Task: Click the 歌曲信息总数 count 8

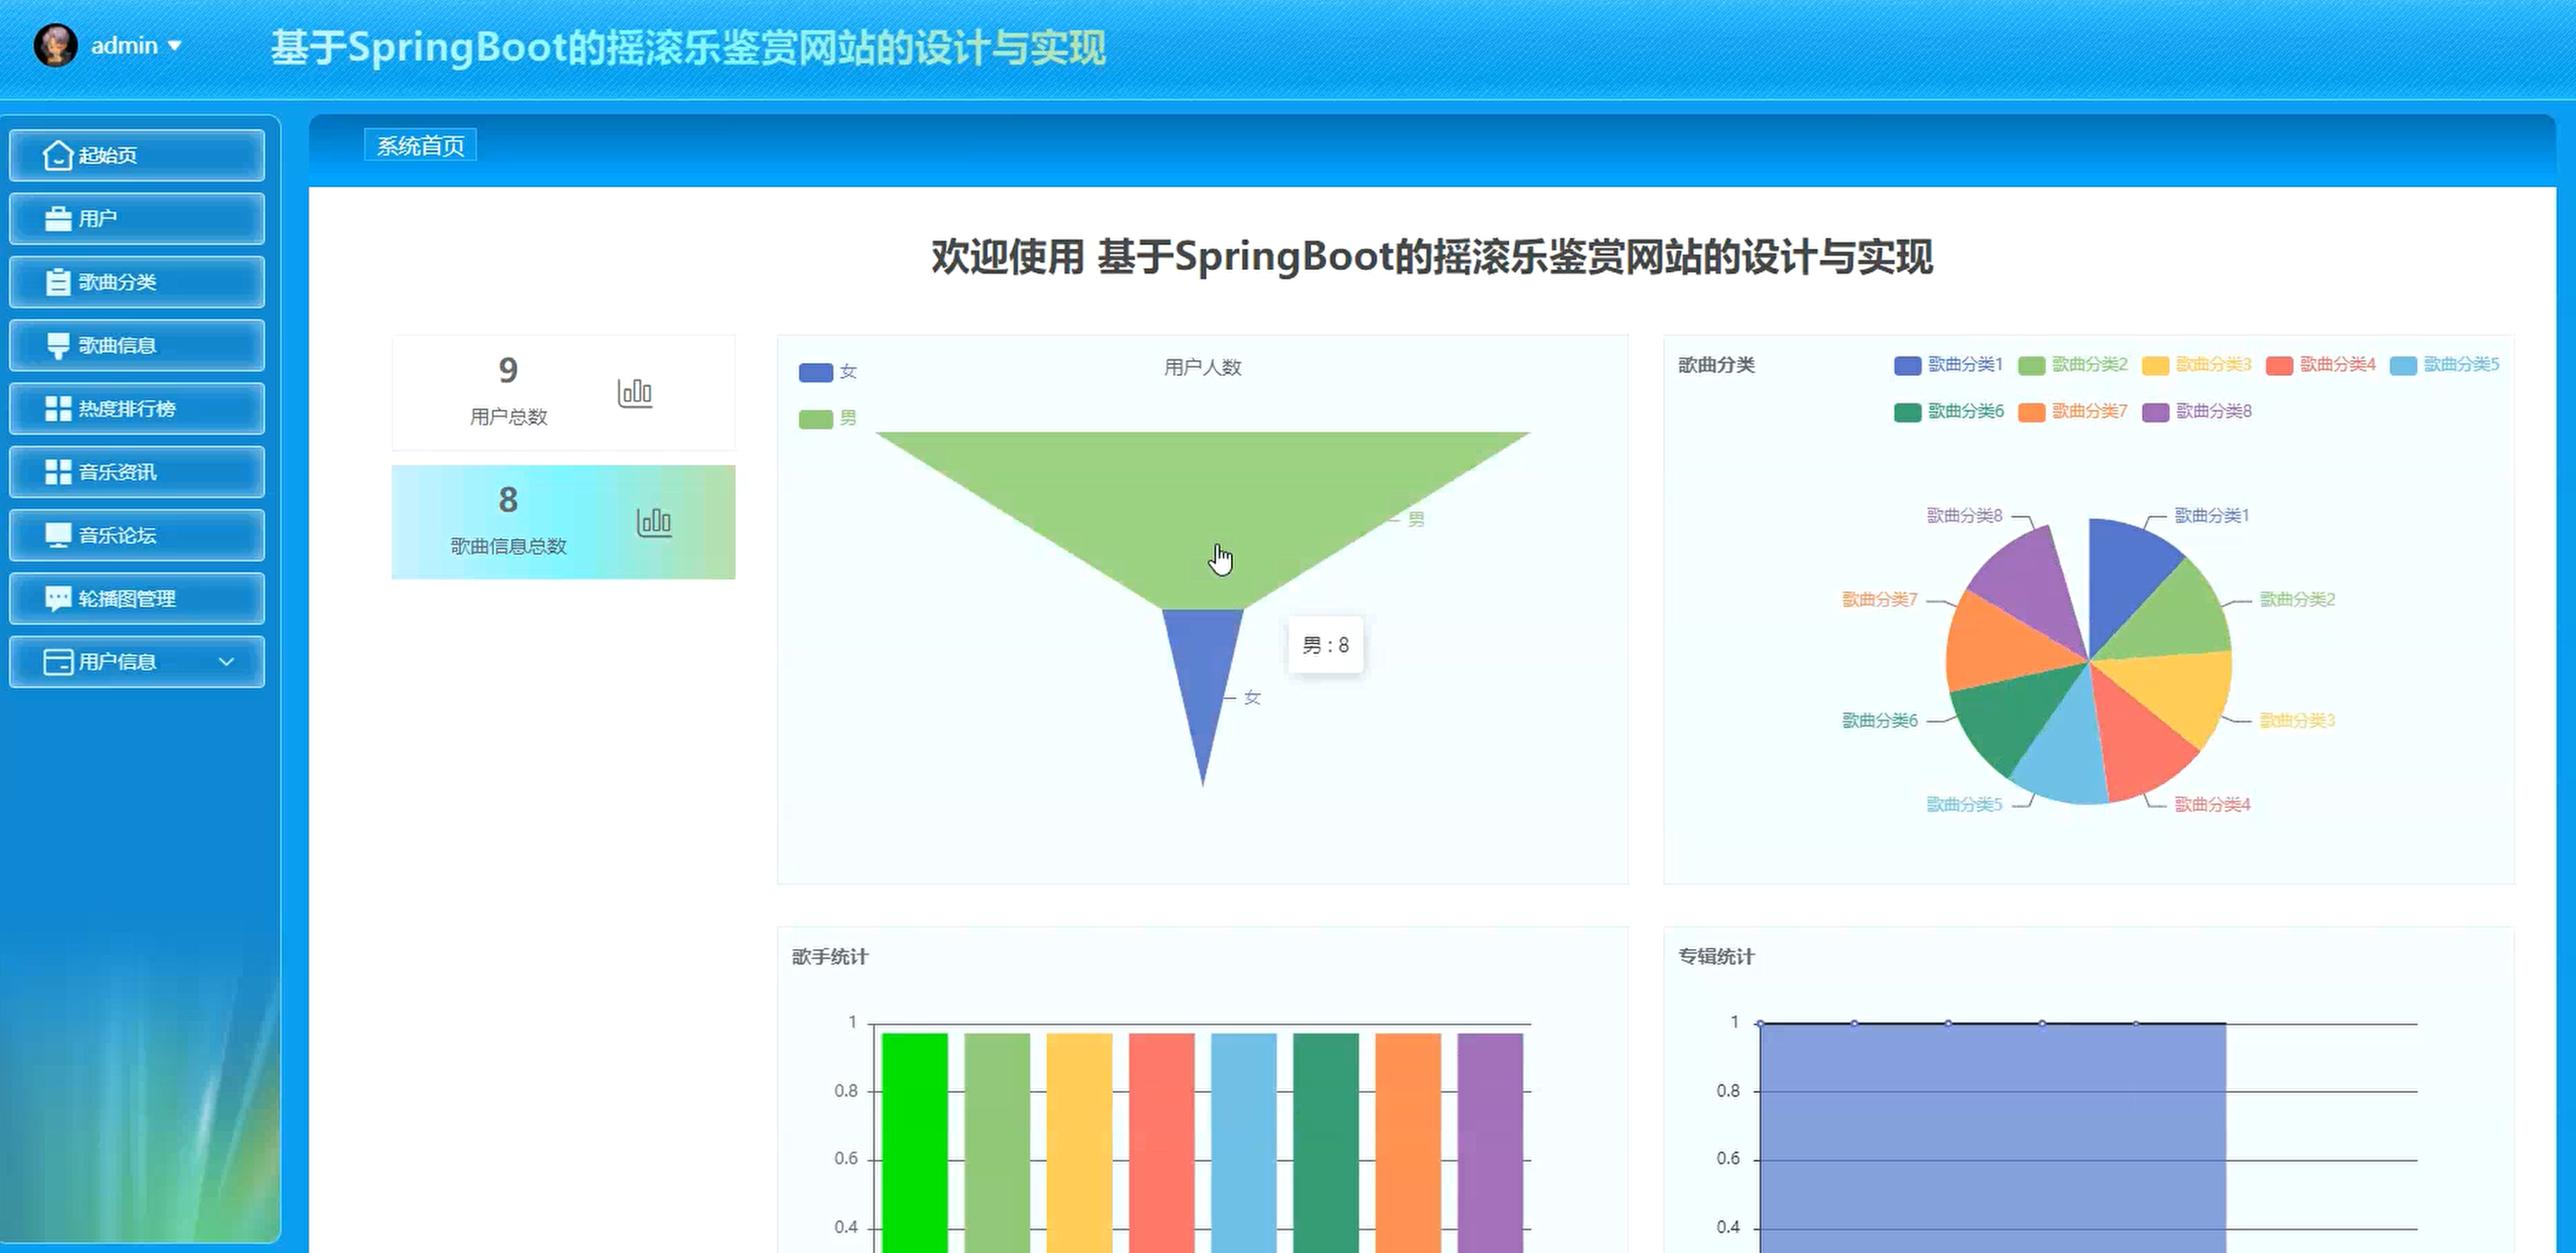Action: coord(508,500)
